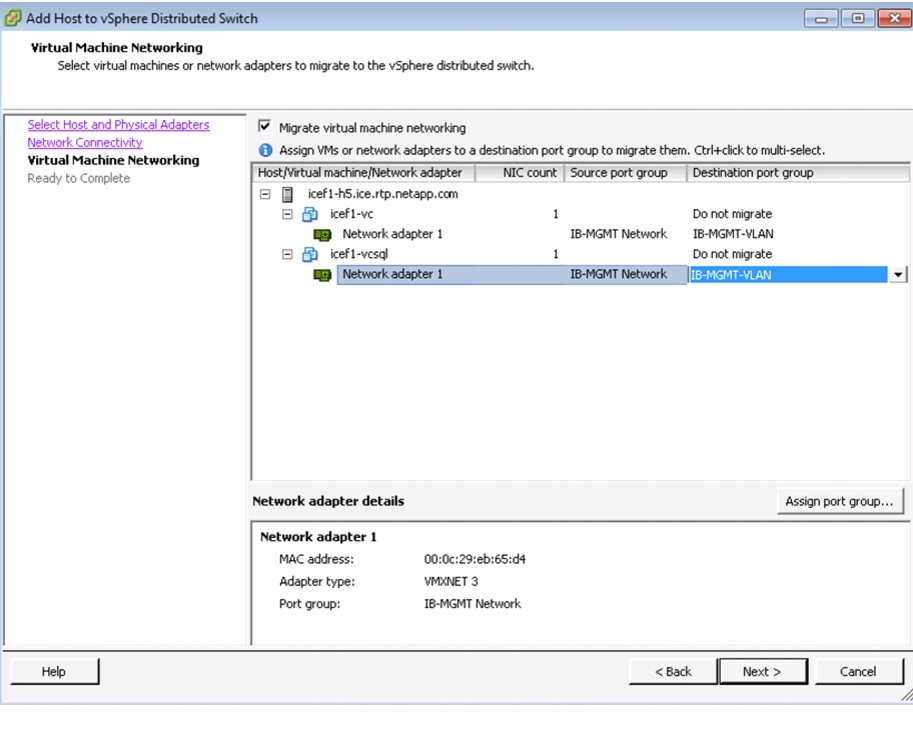Click the Back button

pyautogui.click(x=673, y=672)
